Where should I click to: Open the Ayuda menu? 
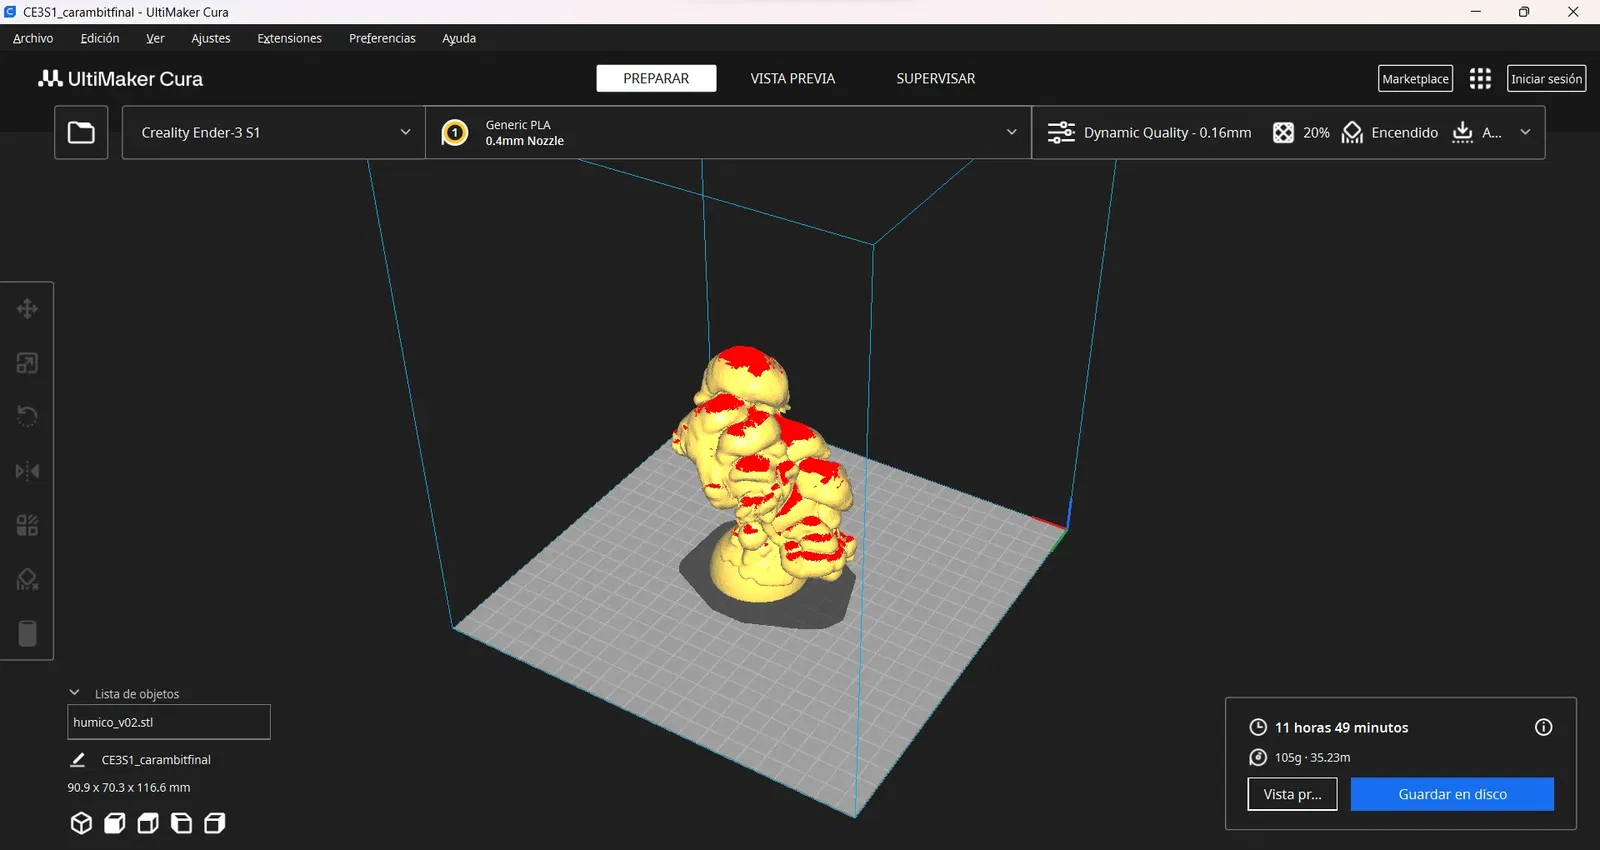click(x=459, y=38)
